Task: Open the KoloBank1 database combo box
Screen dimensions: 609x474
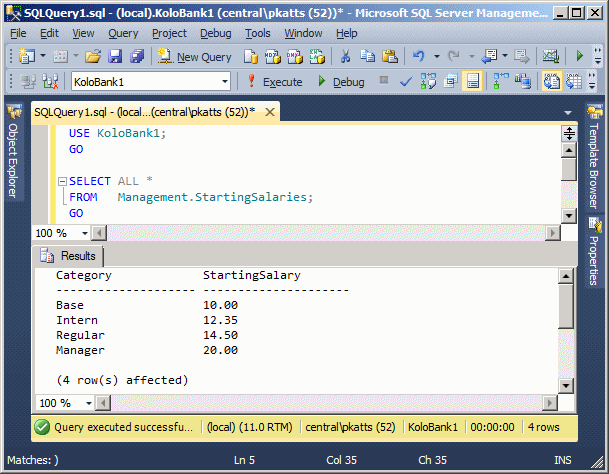Action: coord(151,82)
